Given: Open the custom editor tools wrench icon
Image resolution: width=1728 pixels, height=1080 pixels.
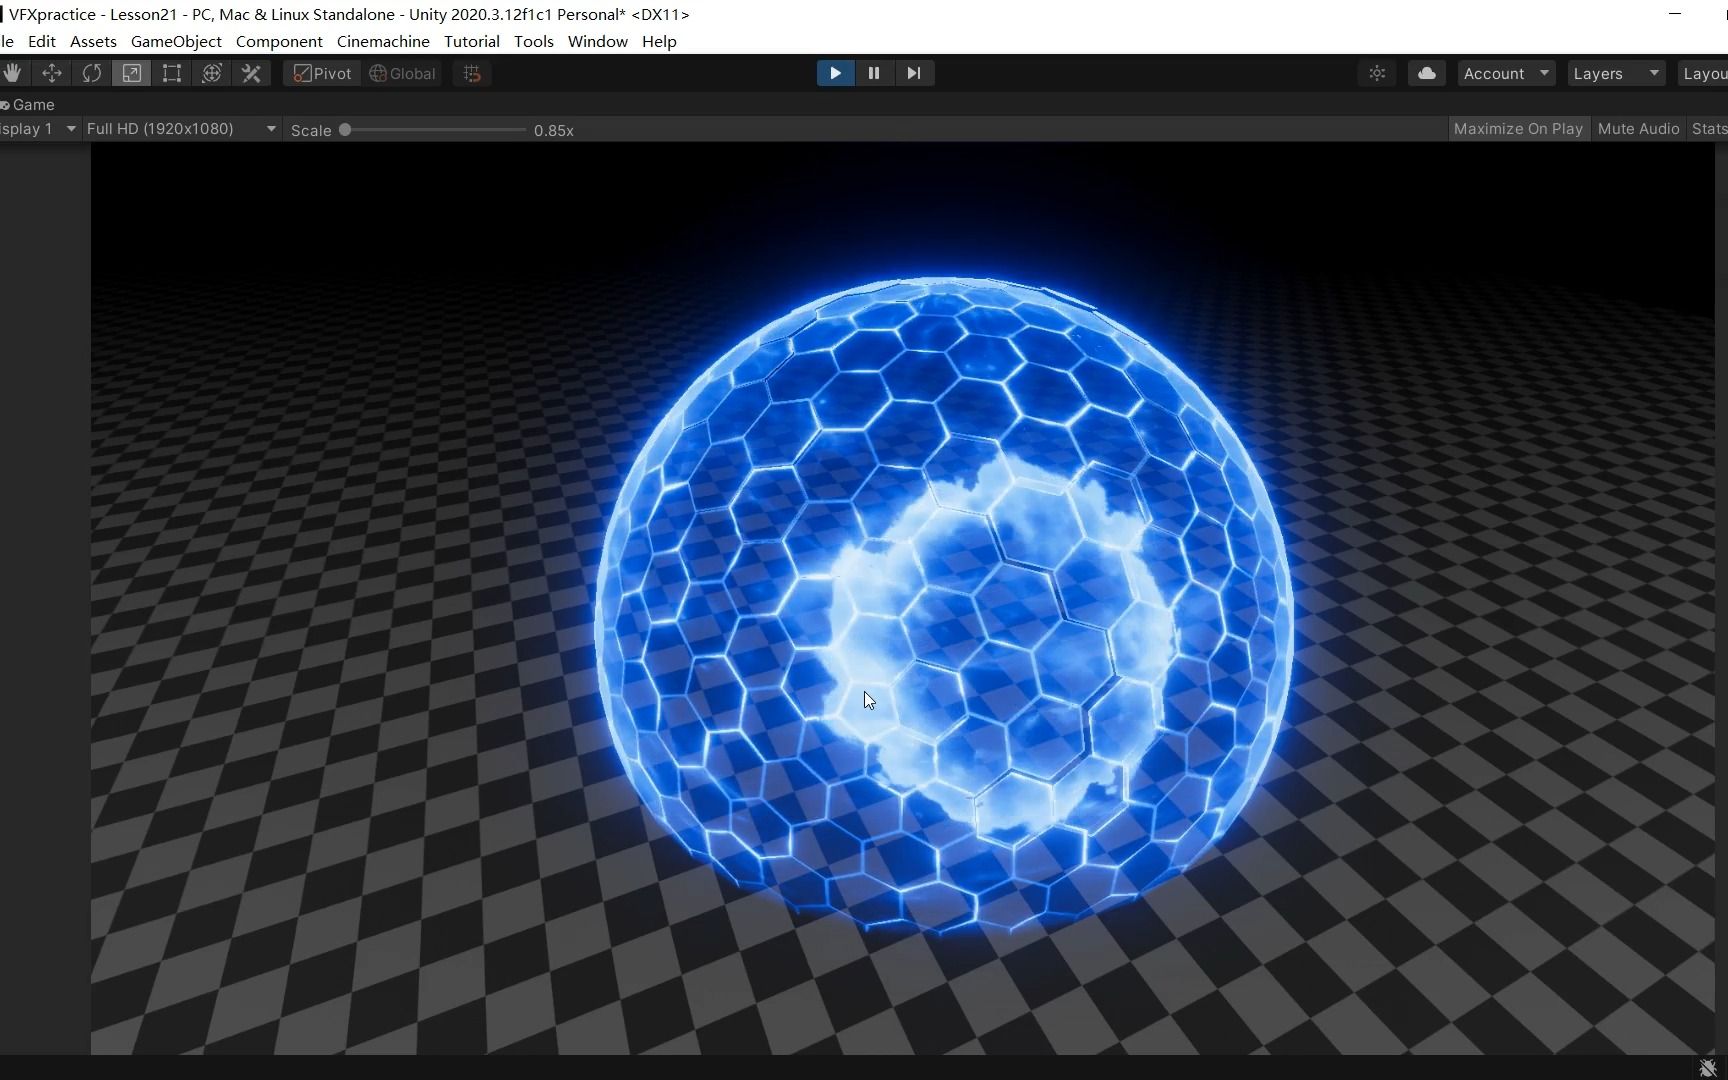Looking at the screenshot, I should (251, 73).
